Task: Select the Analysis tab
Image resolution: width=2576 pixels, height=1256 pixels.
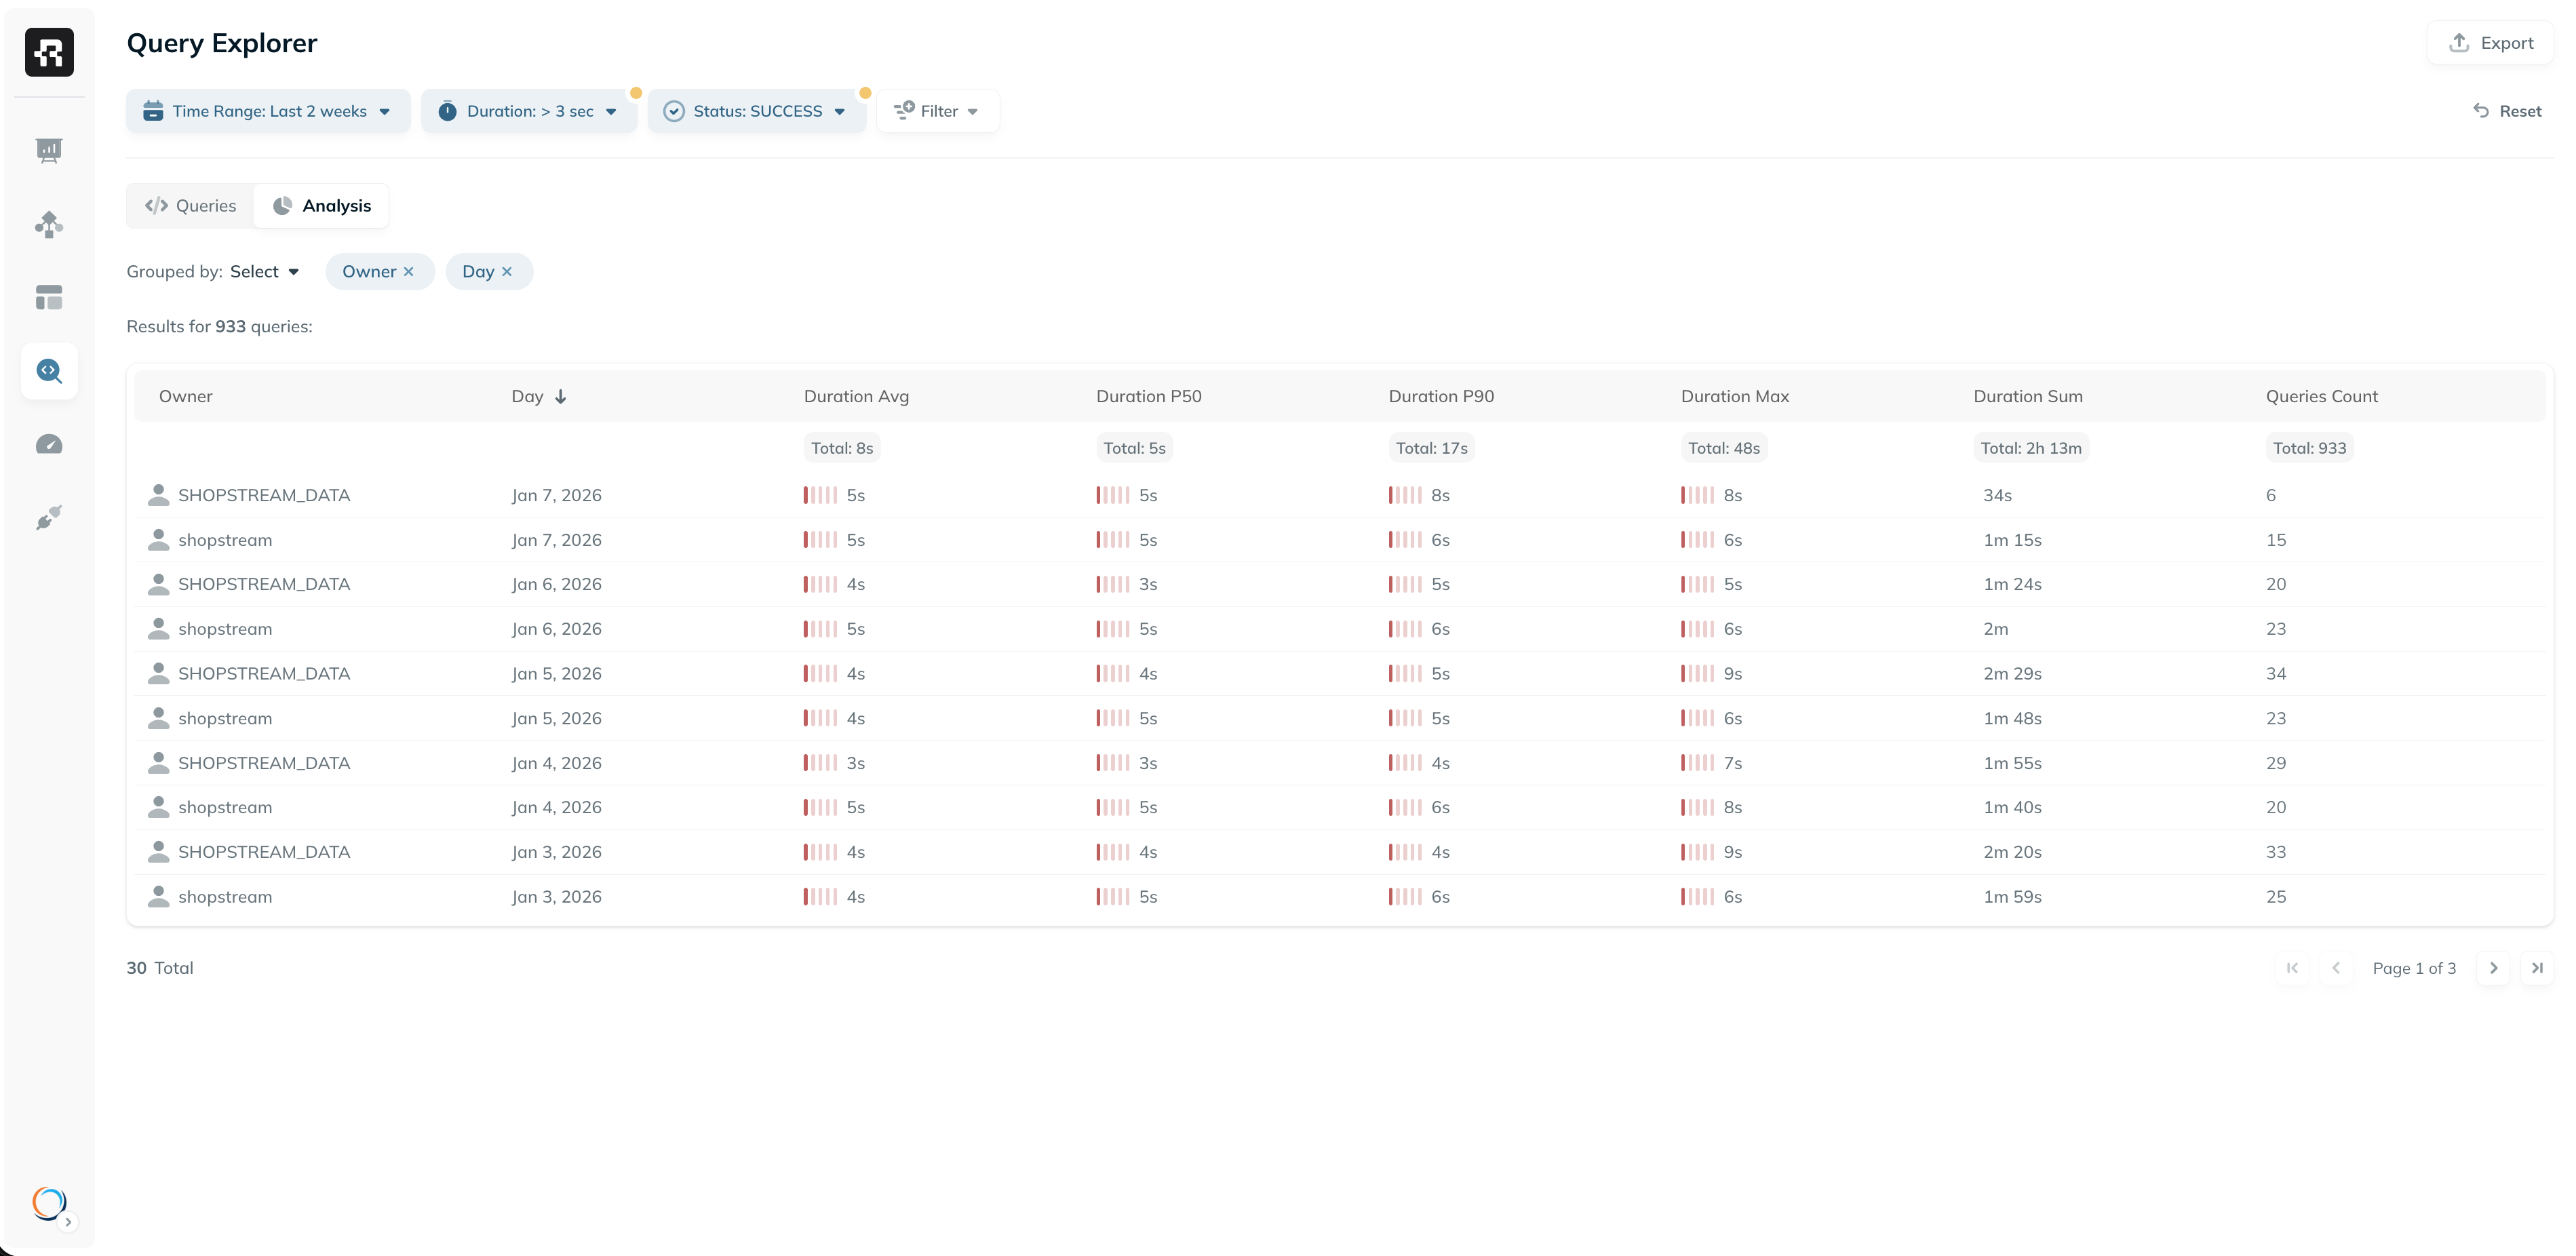Action: tap(322, 206)
